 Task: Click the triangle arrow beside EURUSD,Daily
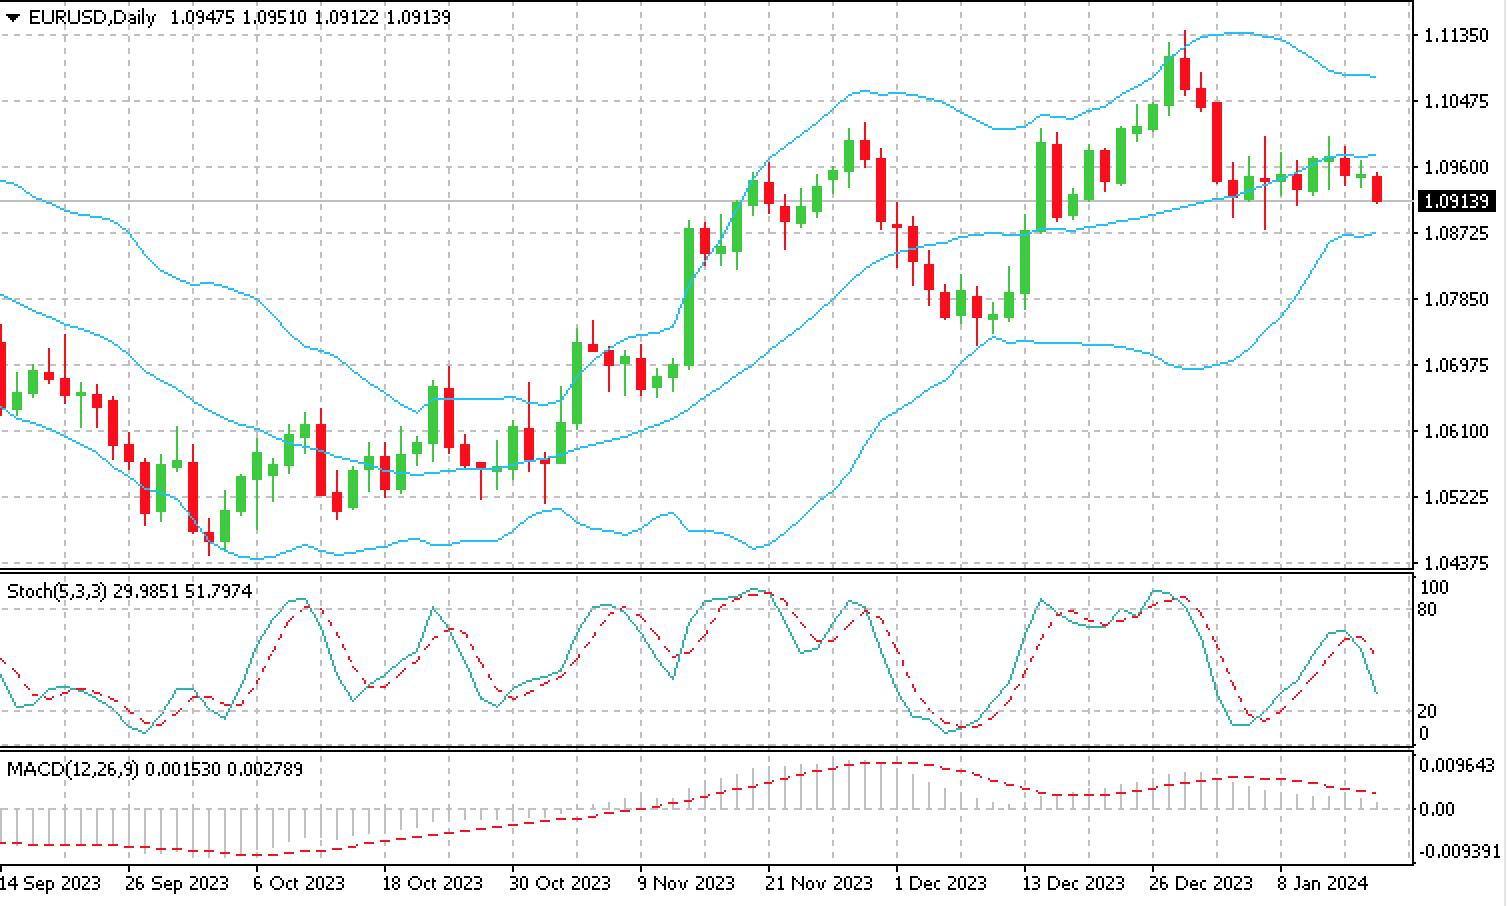(13, 18)
